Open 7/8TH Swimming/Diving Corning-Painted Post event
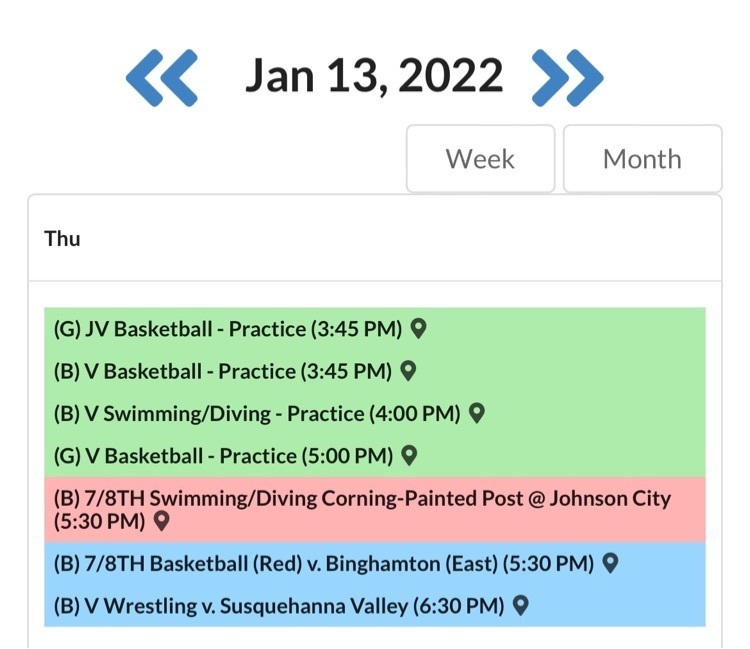This screenshot has height=649, width=750. [x=361, y=498]
